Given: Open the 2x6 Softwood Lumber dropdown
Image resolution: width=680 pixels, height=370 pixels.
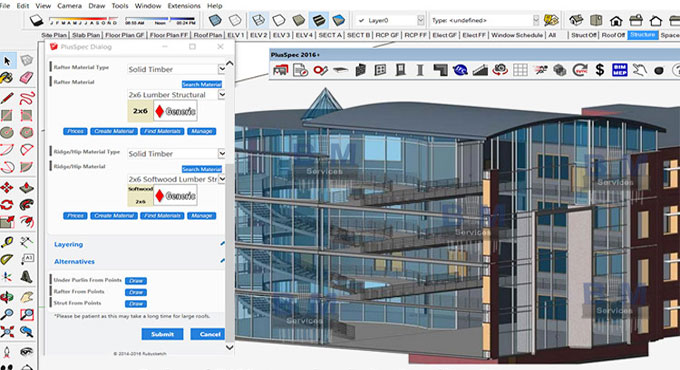Looking at the screenshot, I should point(222,179).
